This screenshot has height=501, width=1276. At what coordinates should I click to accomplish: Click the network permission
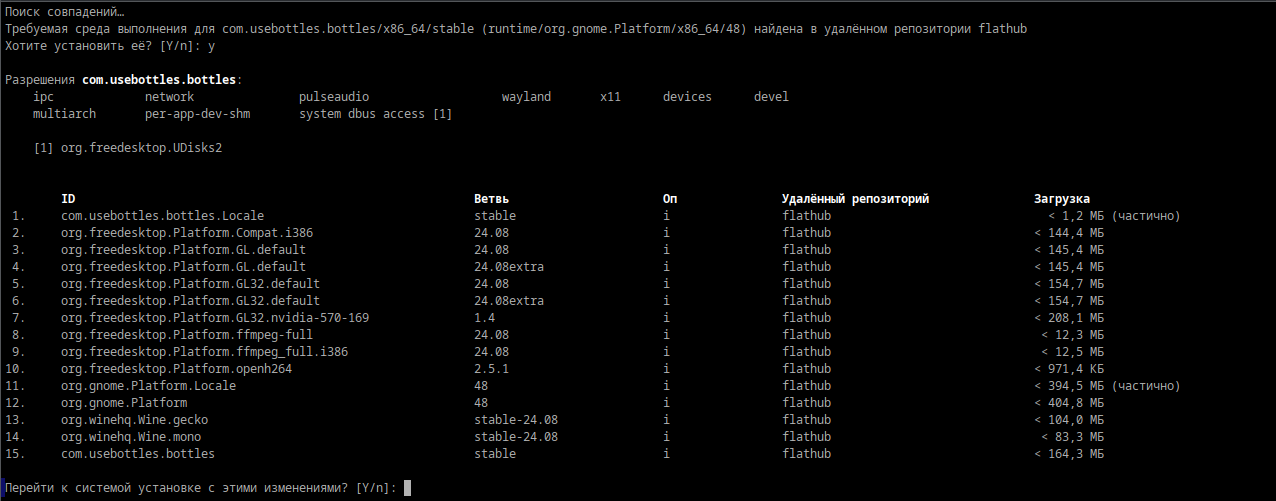pos(170,97)
